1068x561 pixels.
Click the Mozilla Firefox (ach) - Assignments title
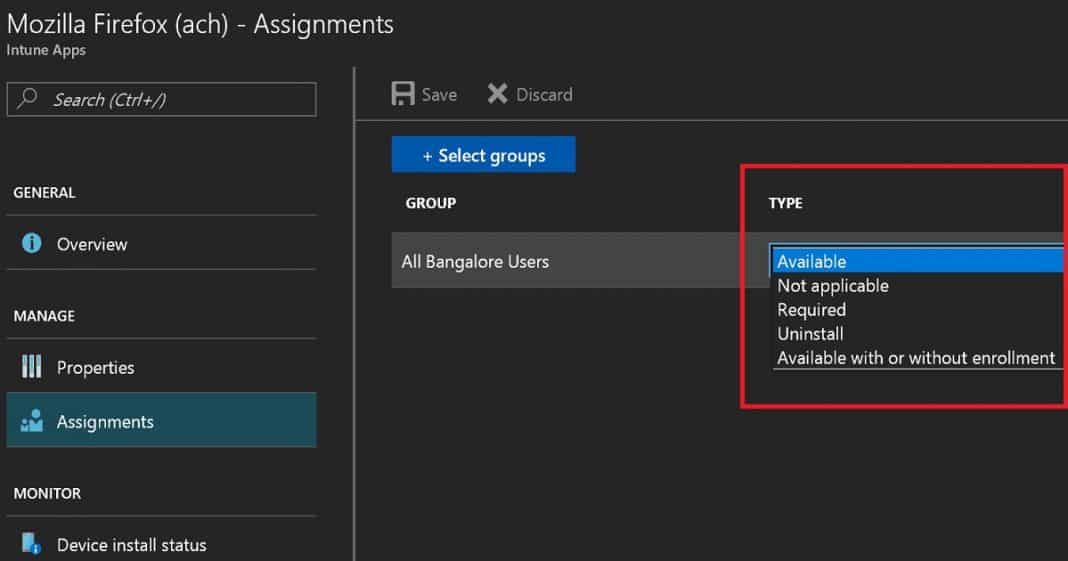click(x=200, y=25)
